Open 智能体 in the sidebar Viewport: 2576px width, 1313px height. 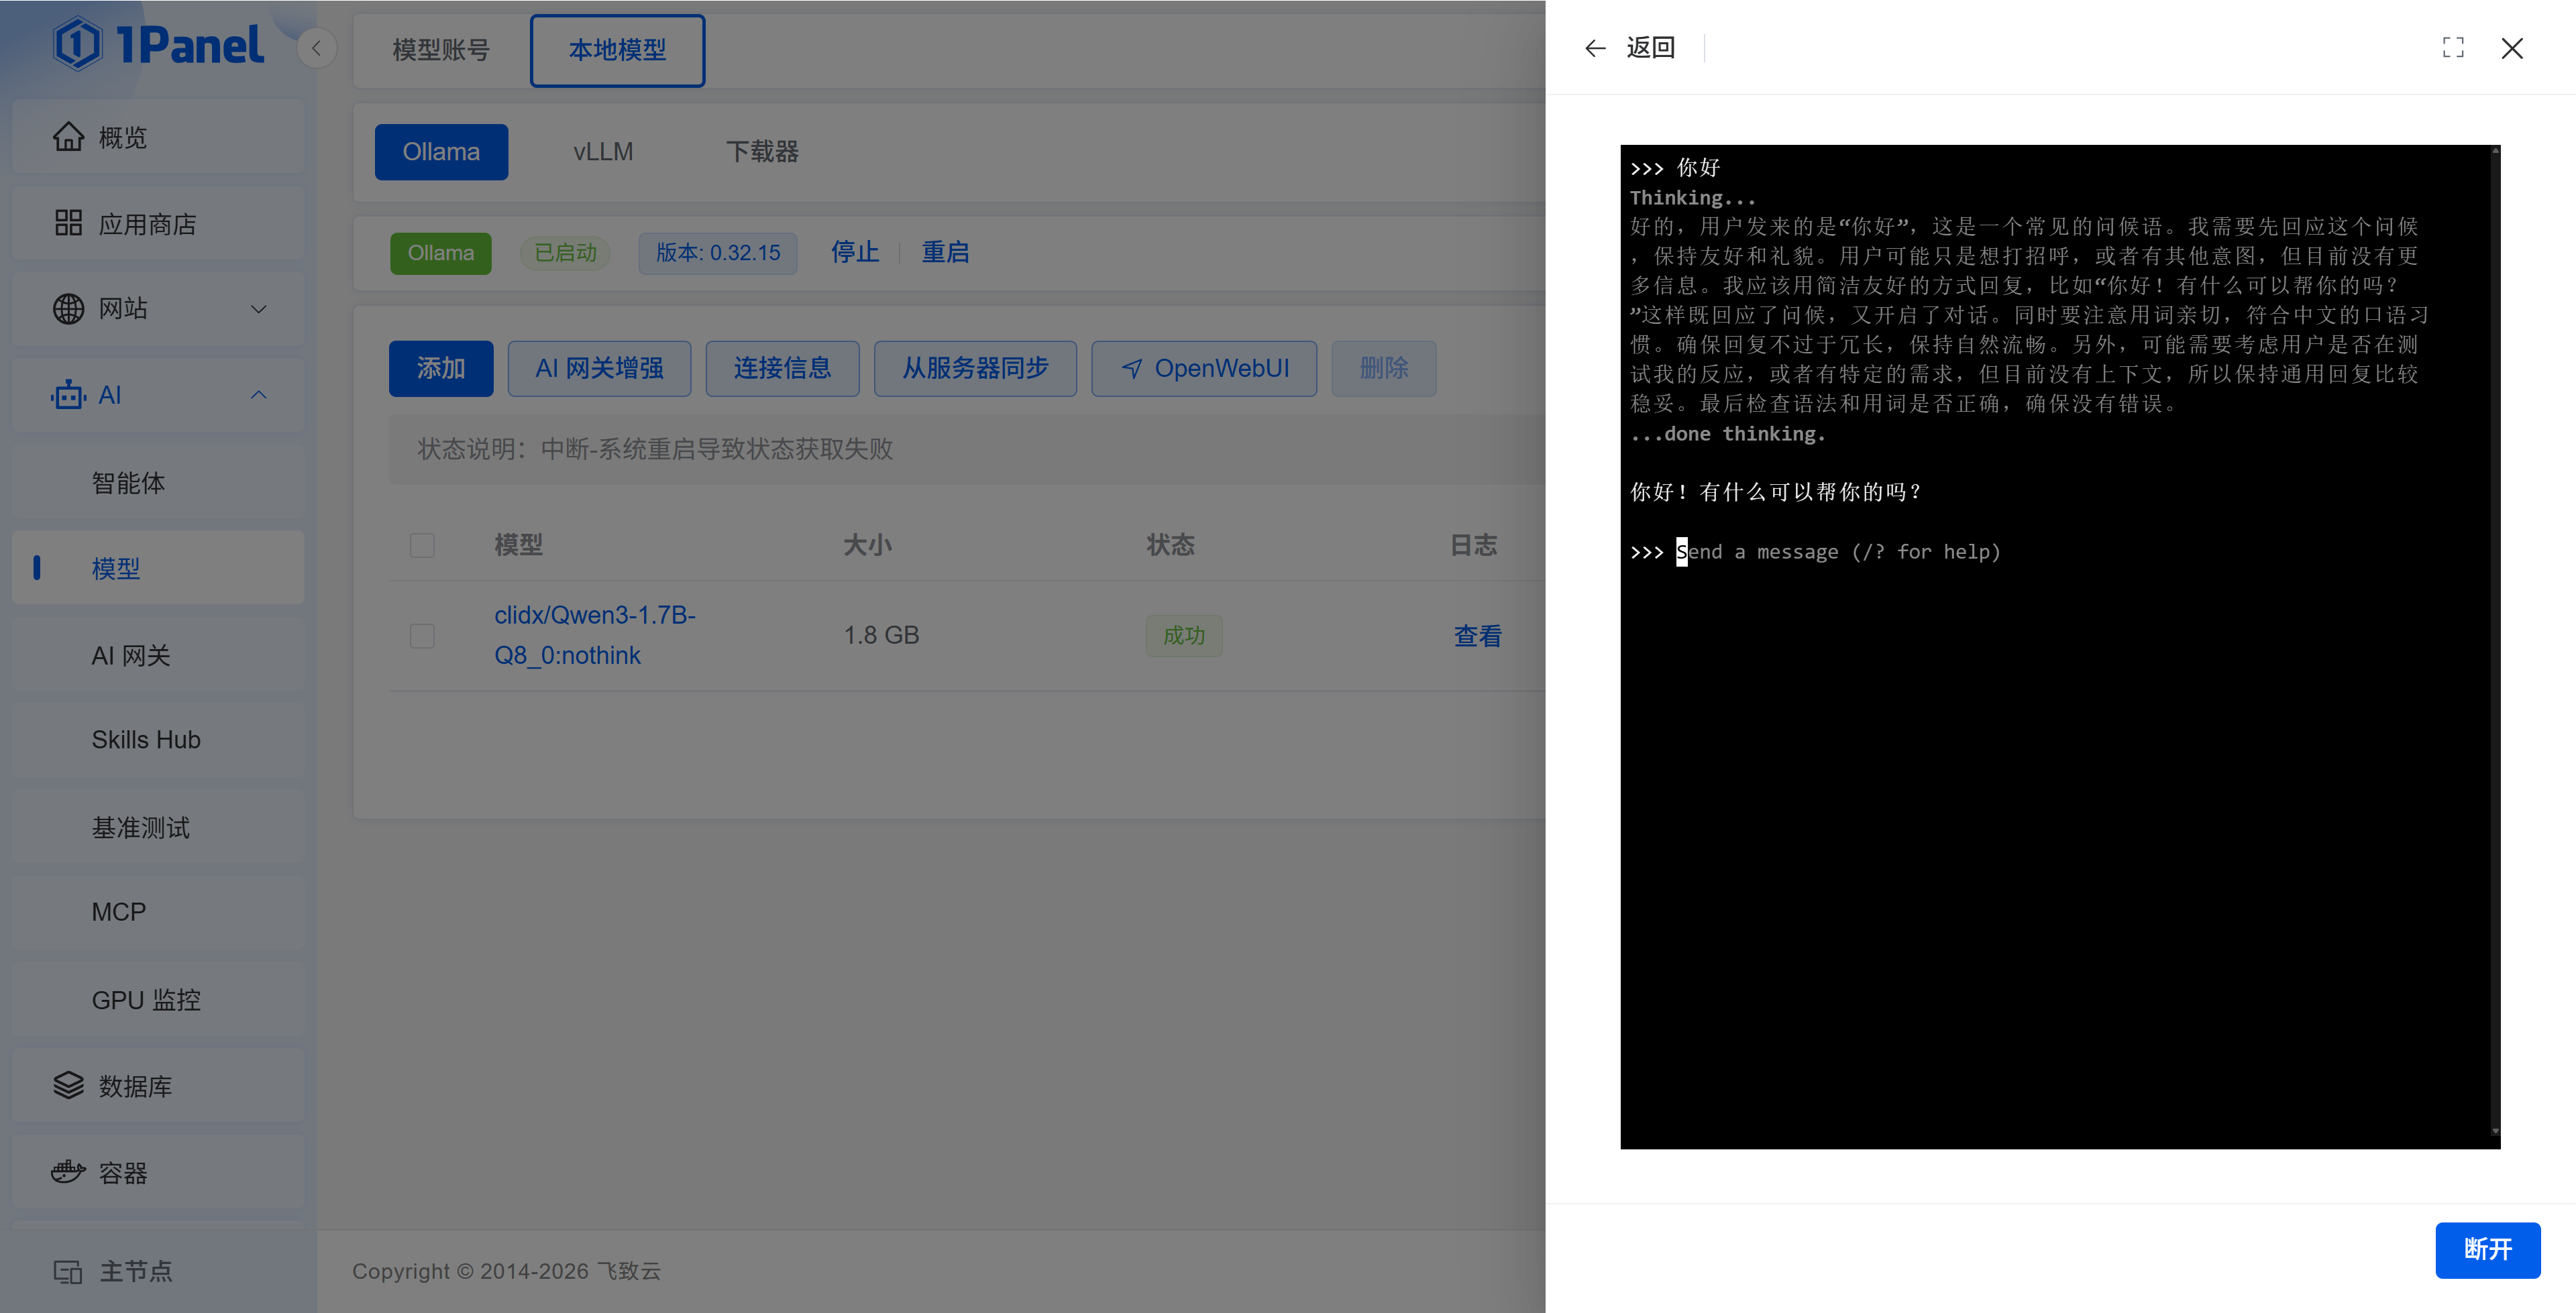coord(158,483)
